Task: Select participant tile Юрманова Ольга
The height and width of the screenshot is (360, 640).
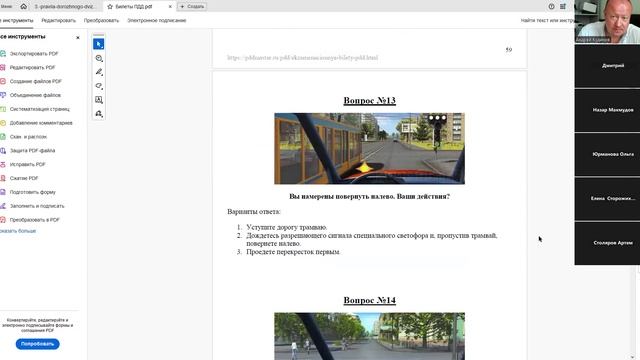Action: 607,154
